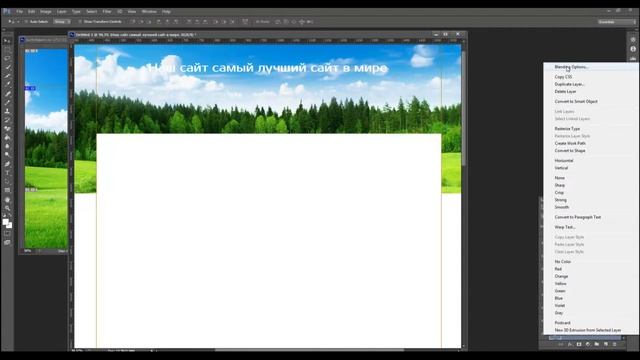Change screen mode from toolbox bottom
Screen dimensions: 640x360
7,242
